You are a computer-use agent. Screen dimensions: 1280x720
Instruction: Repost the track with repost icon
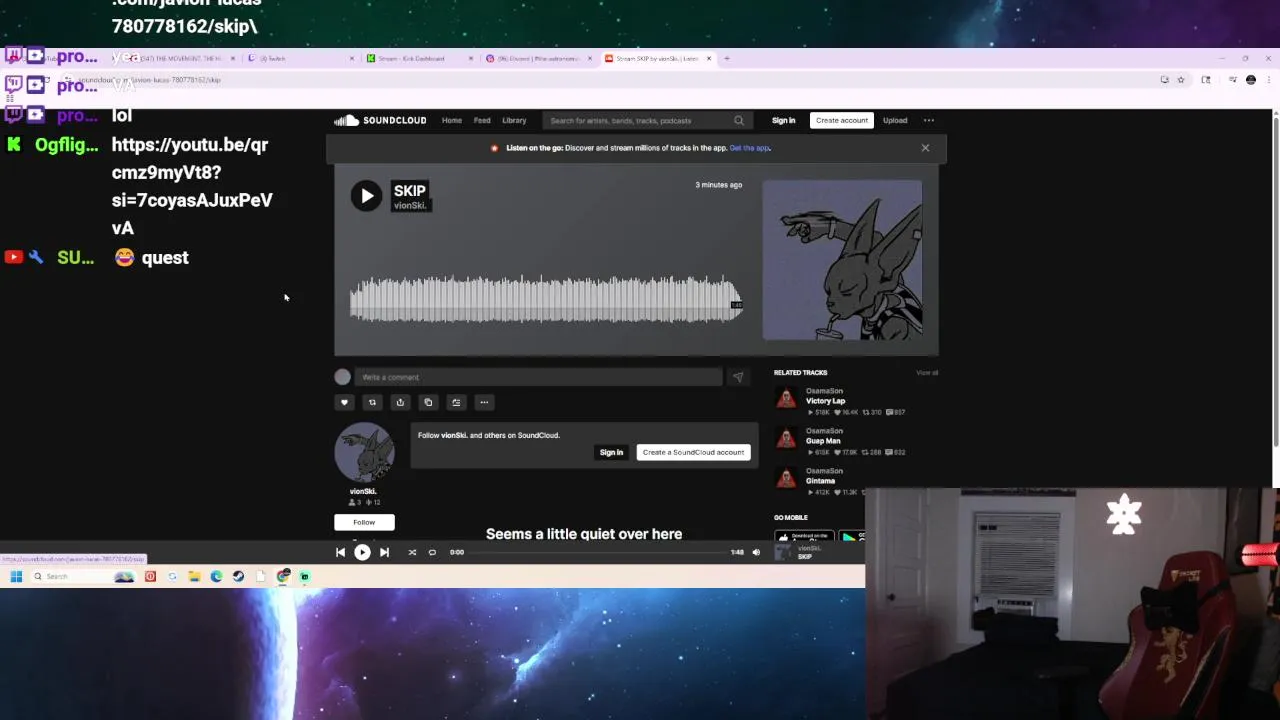(x=372, y=402)
